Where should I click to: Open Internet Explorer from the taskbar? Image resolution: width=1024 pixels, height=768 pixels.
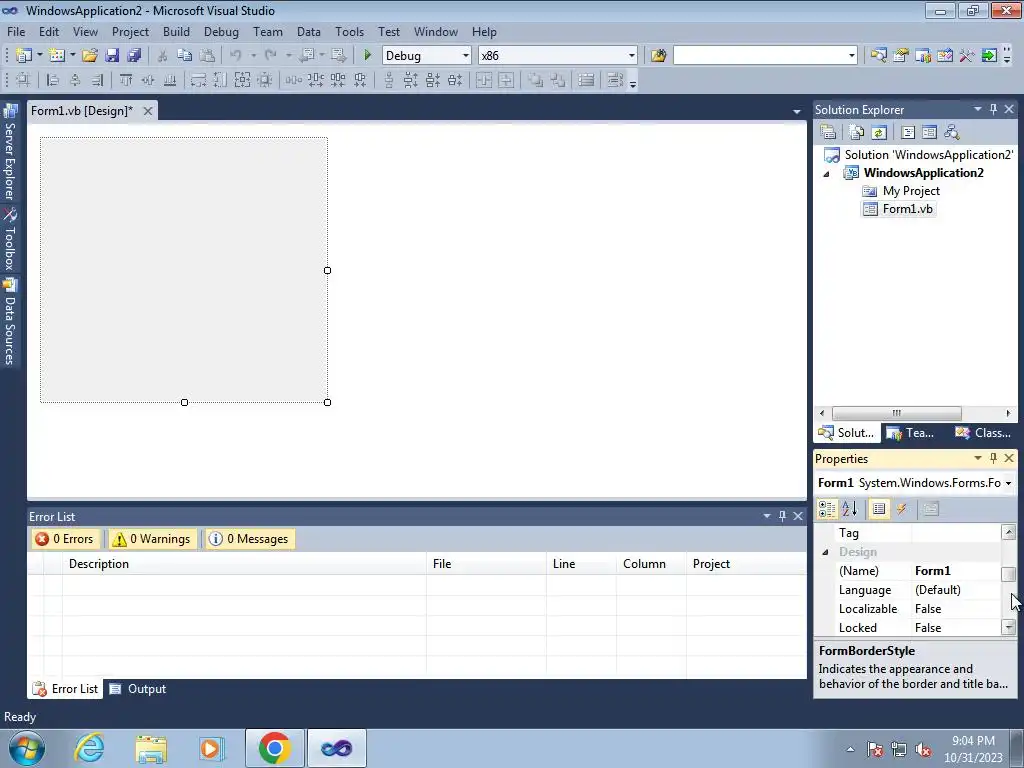click(x=89, y=748)
